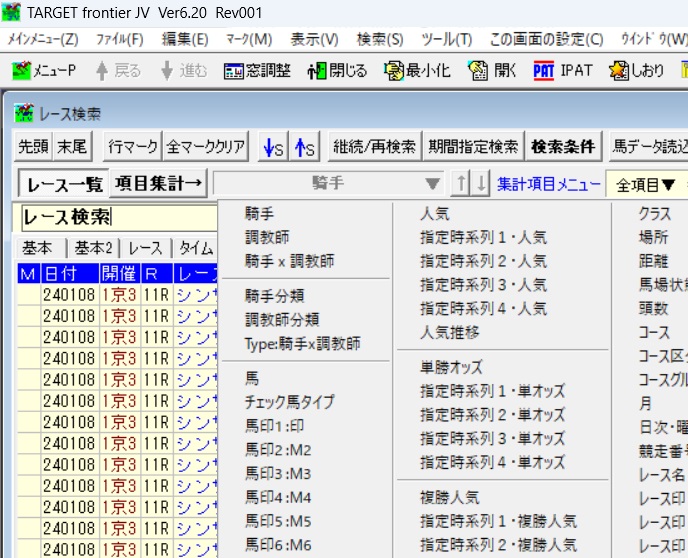Click the 期間指定検索 button
This screenshot has height=558, width=688.
point(473,147)
